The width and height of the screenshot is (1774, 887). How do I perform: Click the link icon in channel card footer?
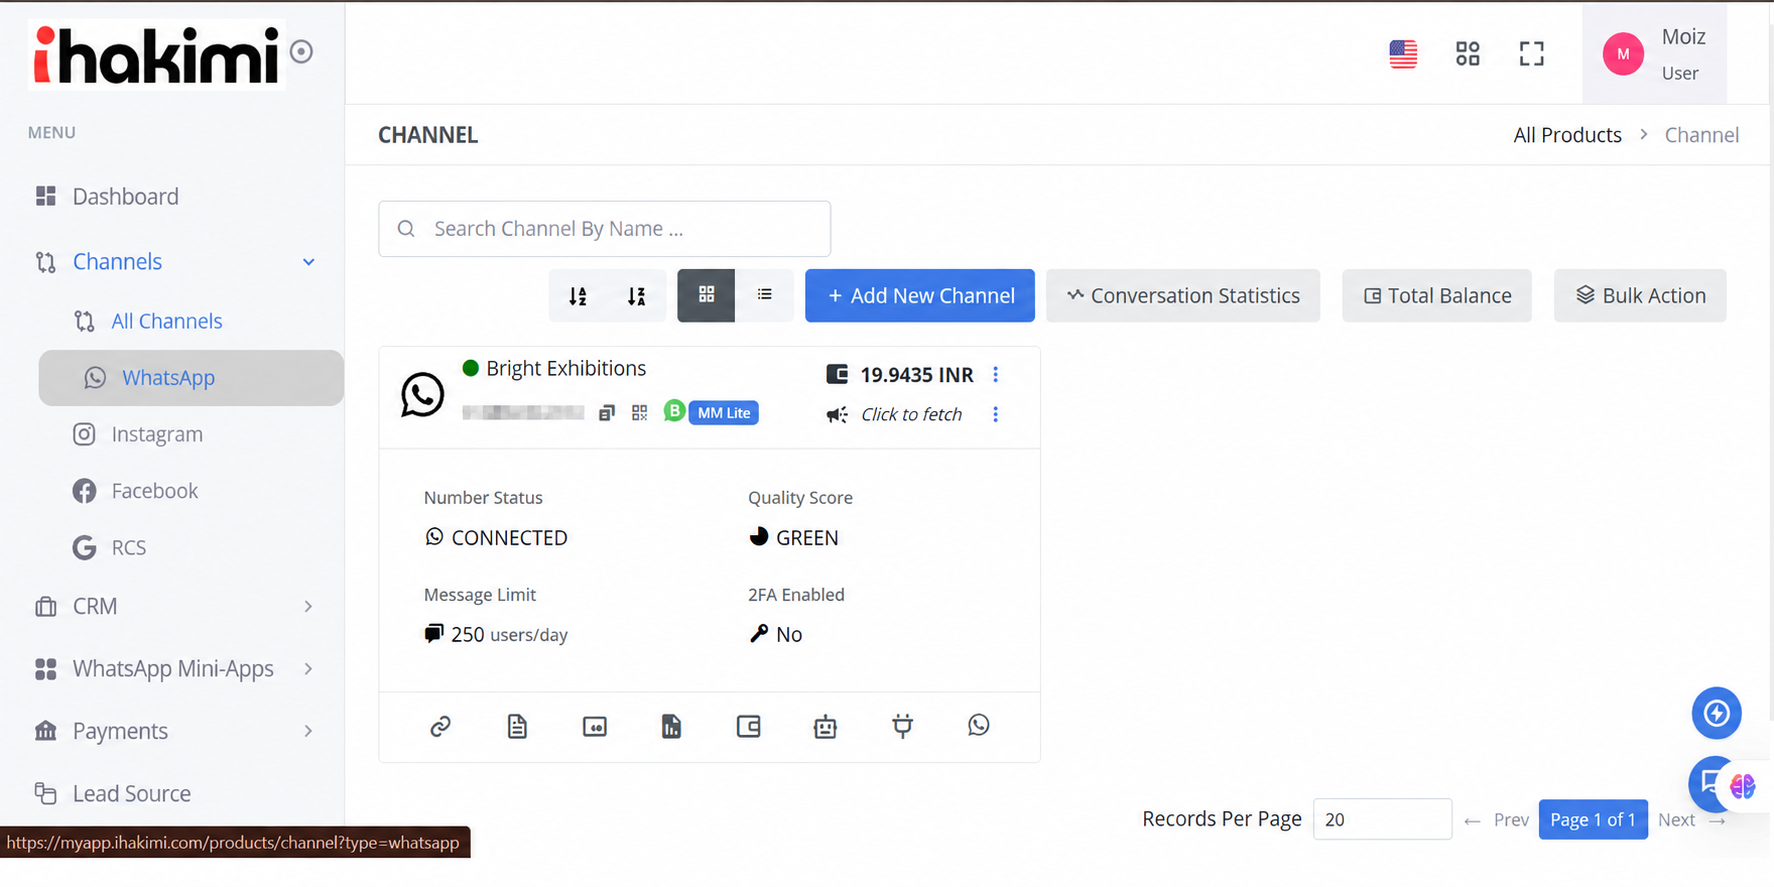click(x=440, y=726)
